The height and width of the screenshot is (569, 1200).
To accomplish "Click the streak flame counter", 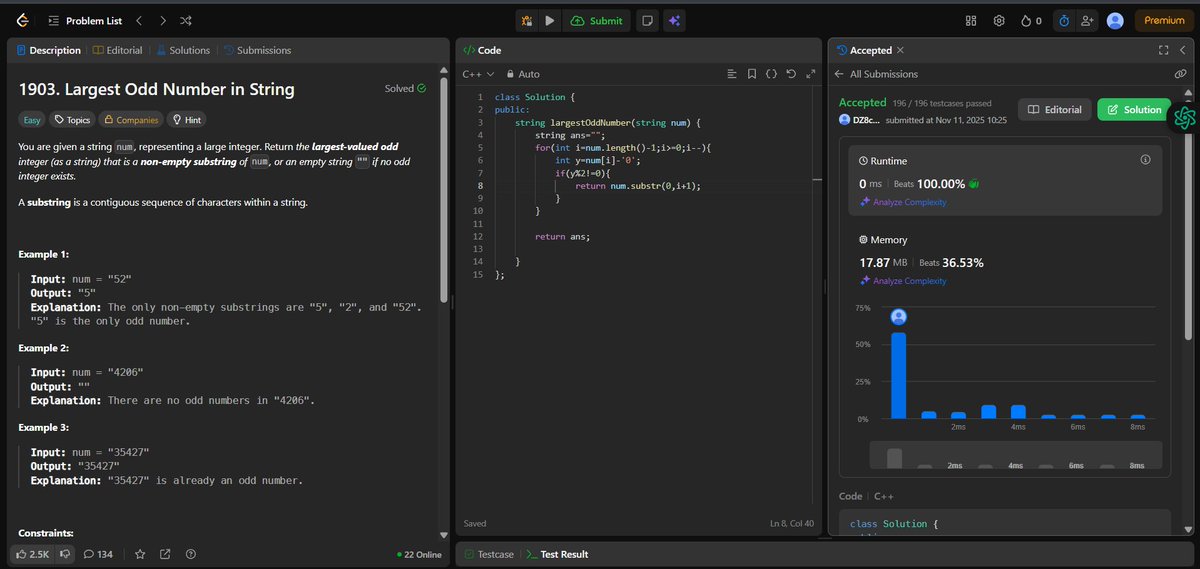I will click(1031, 20).
